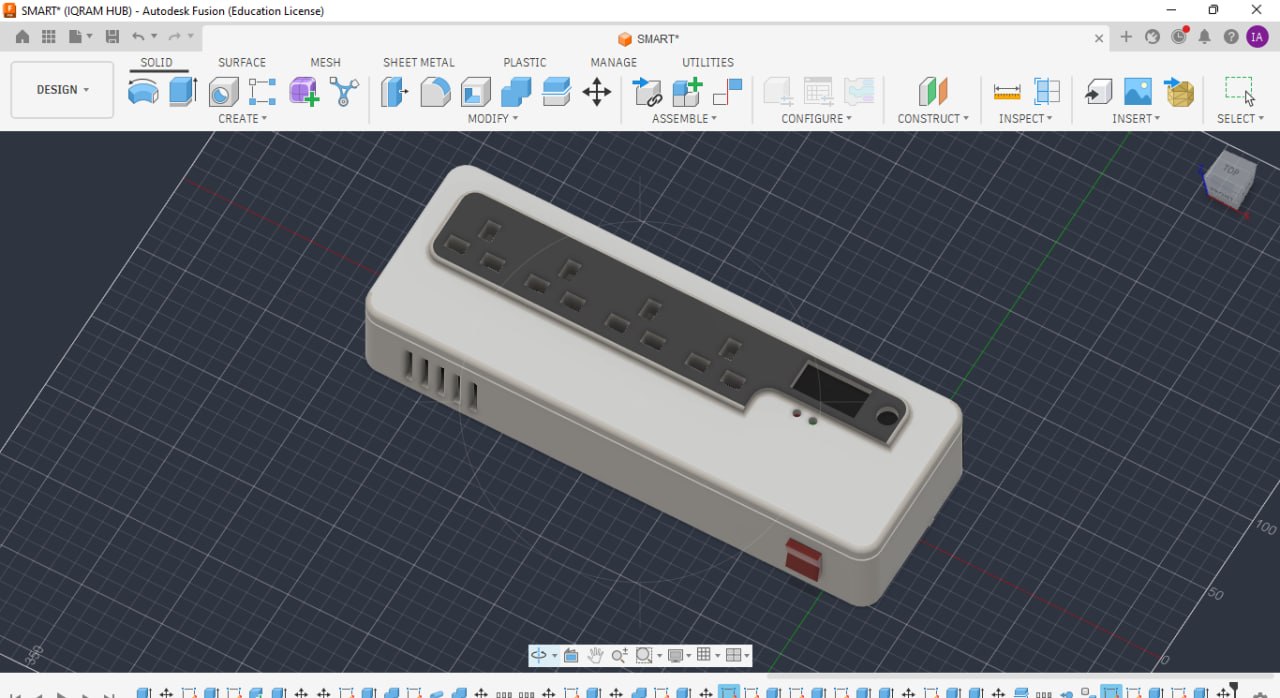Switch to the PLASTIC tab
This screenshot has width=1280, height=698.
pos(525,62)
